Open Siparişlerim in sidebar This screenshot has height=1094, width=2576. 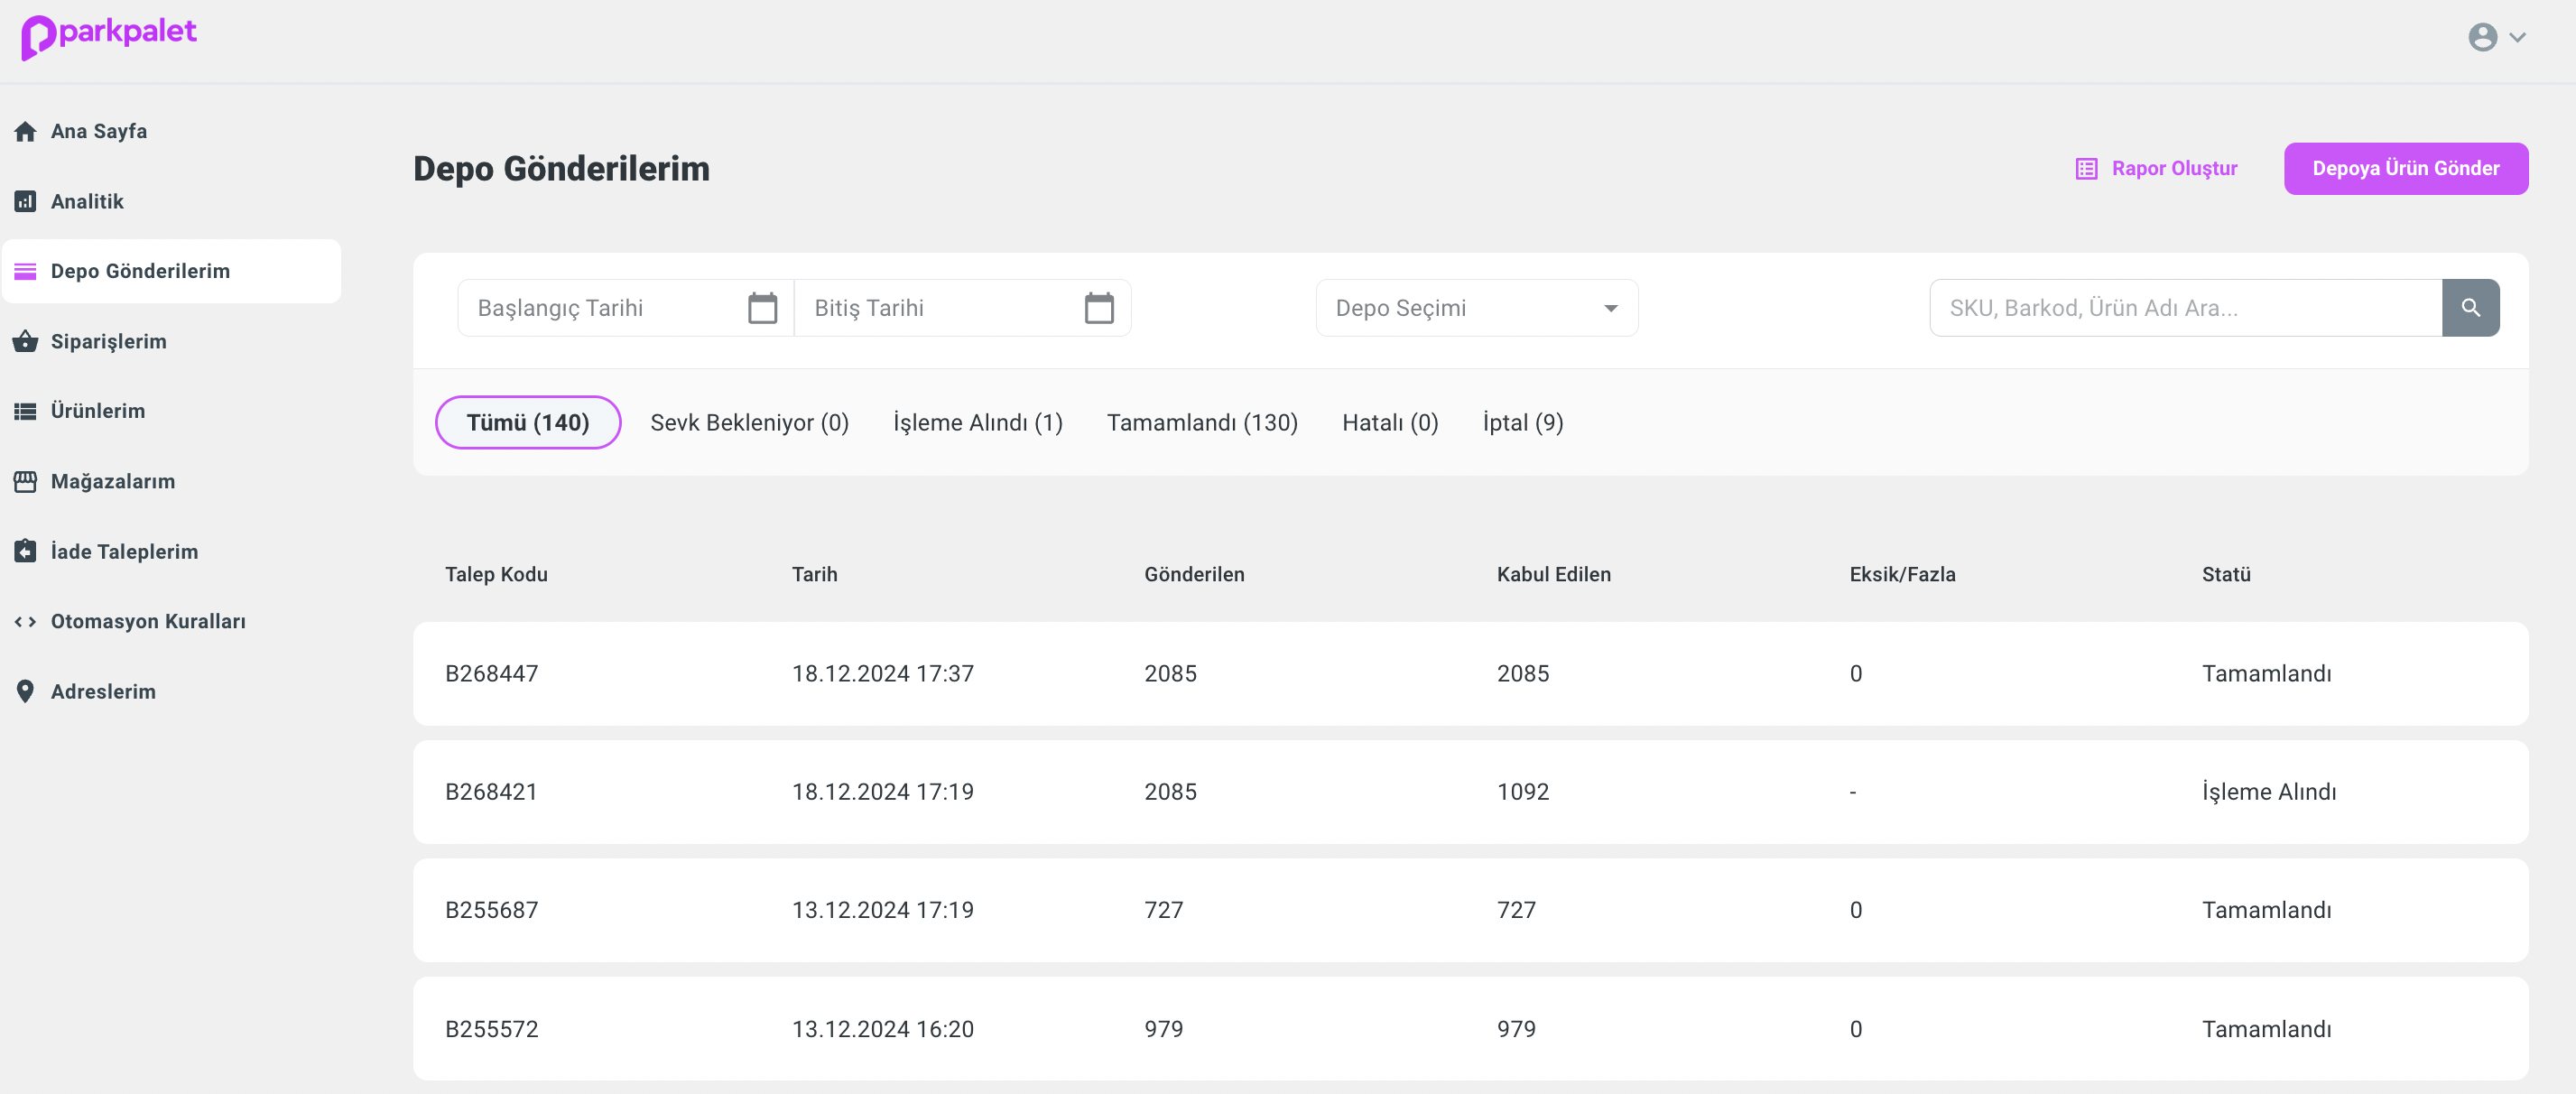(109, 341)
